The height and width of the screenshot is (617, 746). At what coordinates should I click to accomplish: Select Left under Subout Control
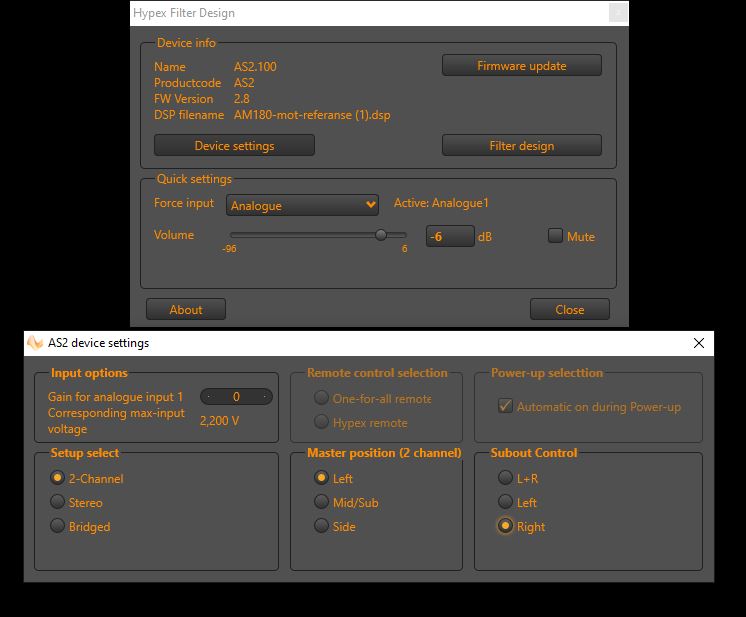point(505,501)
